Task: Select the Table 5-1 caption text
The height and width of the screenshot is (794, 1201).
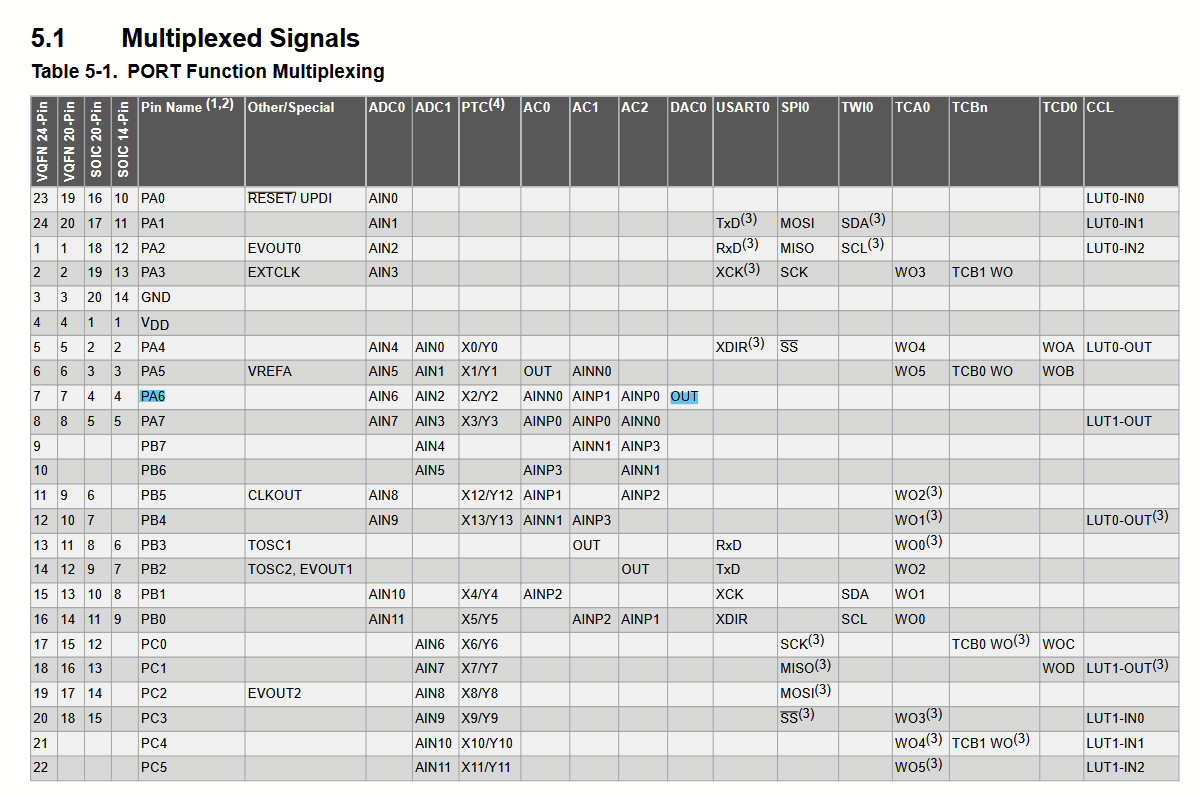Action: coord(208,72)
